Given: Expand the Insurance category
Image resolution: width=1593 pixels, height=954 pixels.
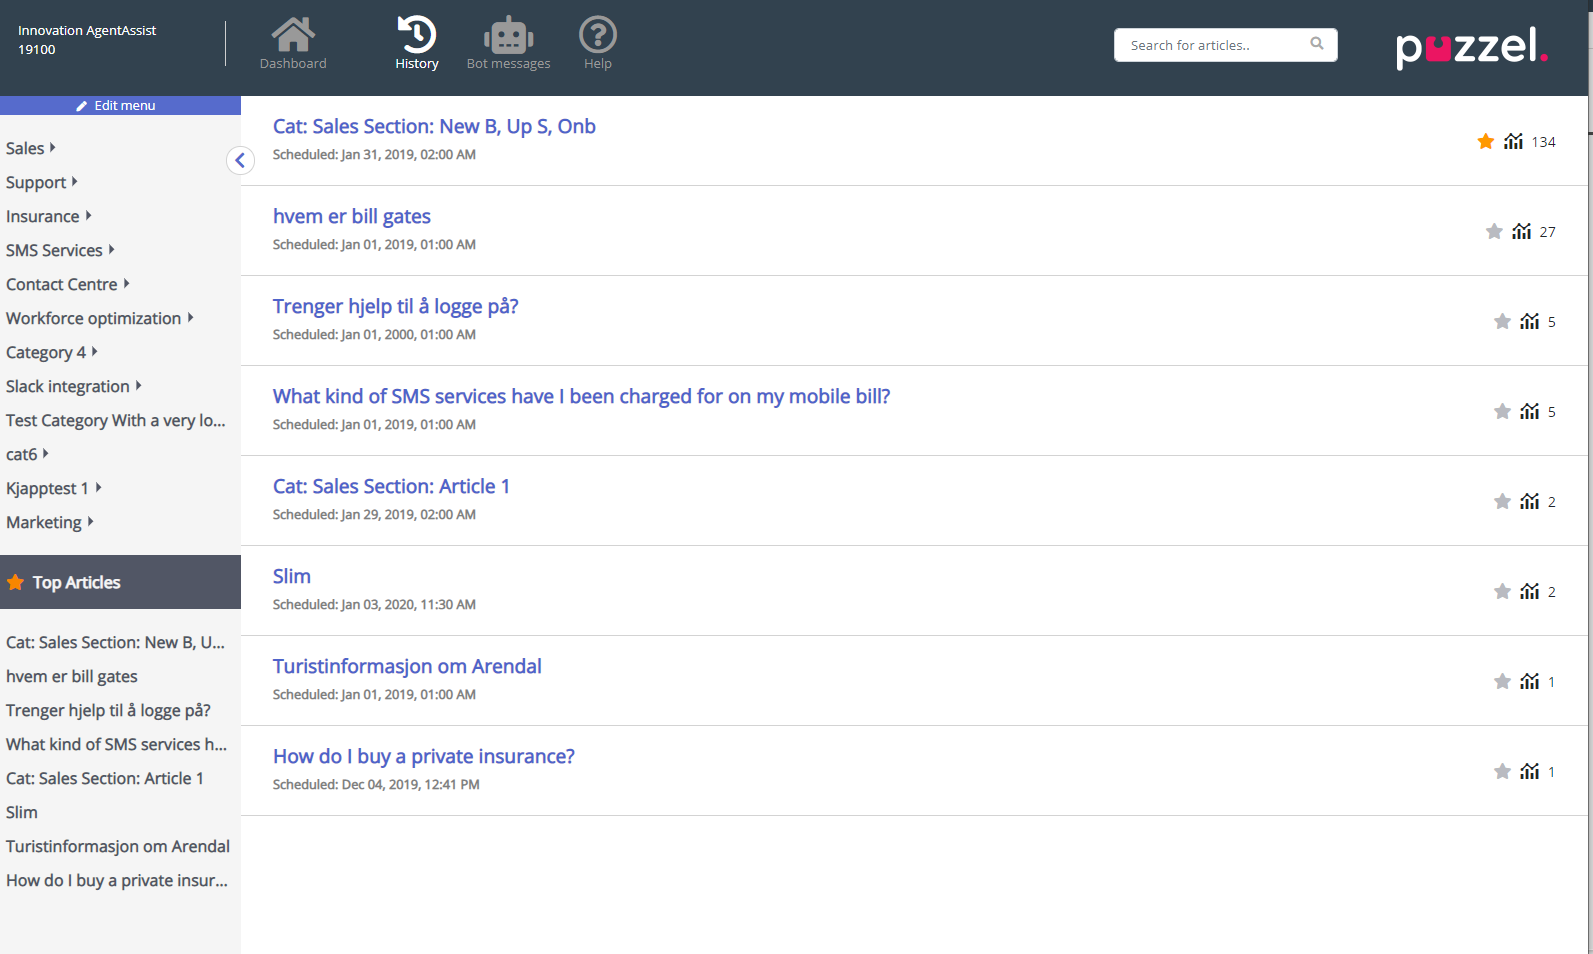Looking at the screenshot, I should (x=48, y=216).
